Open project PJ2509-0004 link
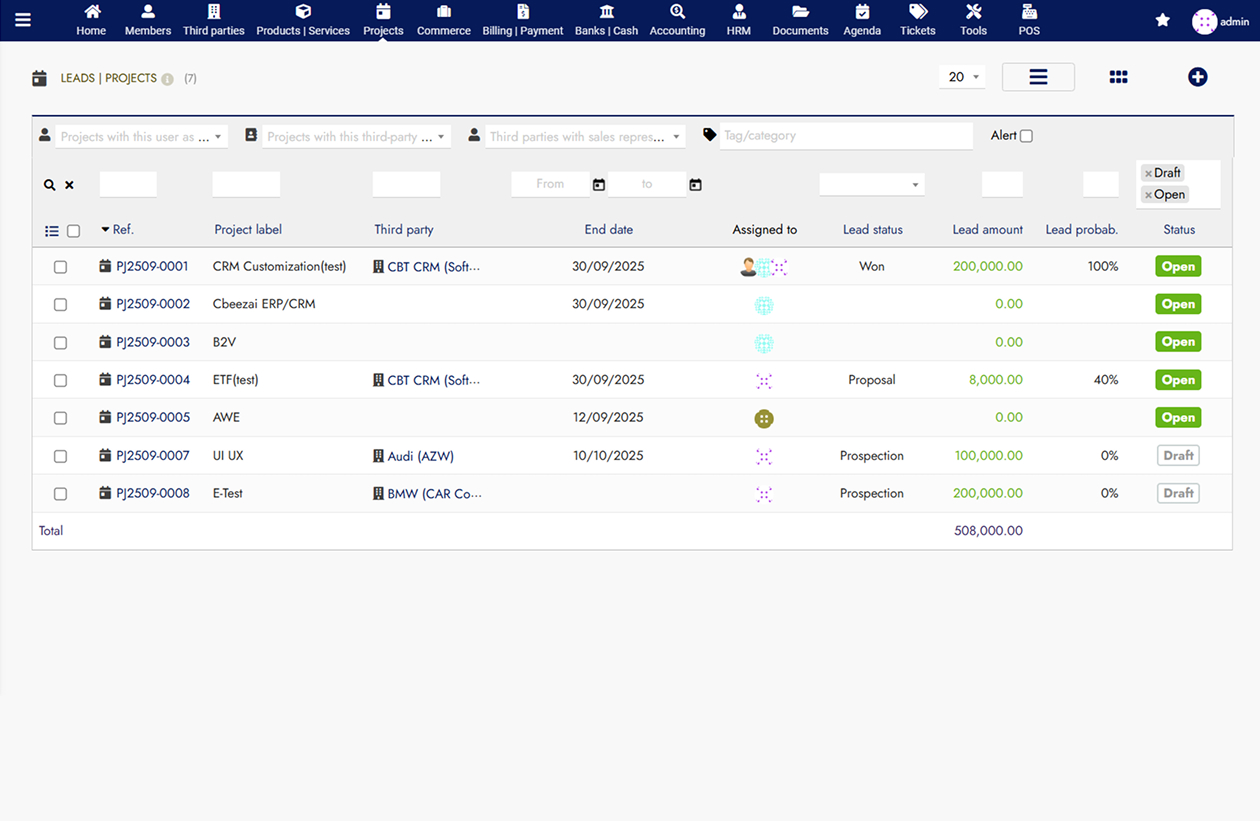1260x821 pixels. point(152,380)
